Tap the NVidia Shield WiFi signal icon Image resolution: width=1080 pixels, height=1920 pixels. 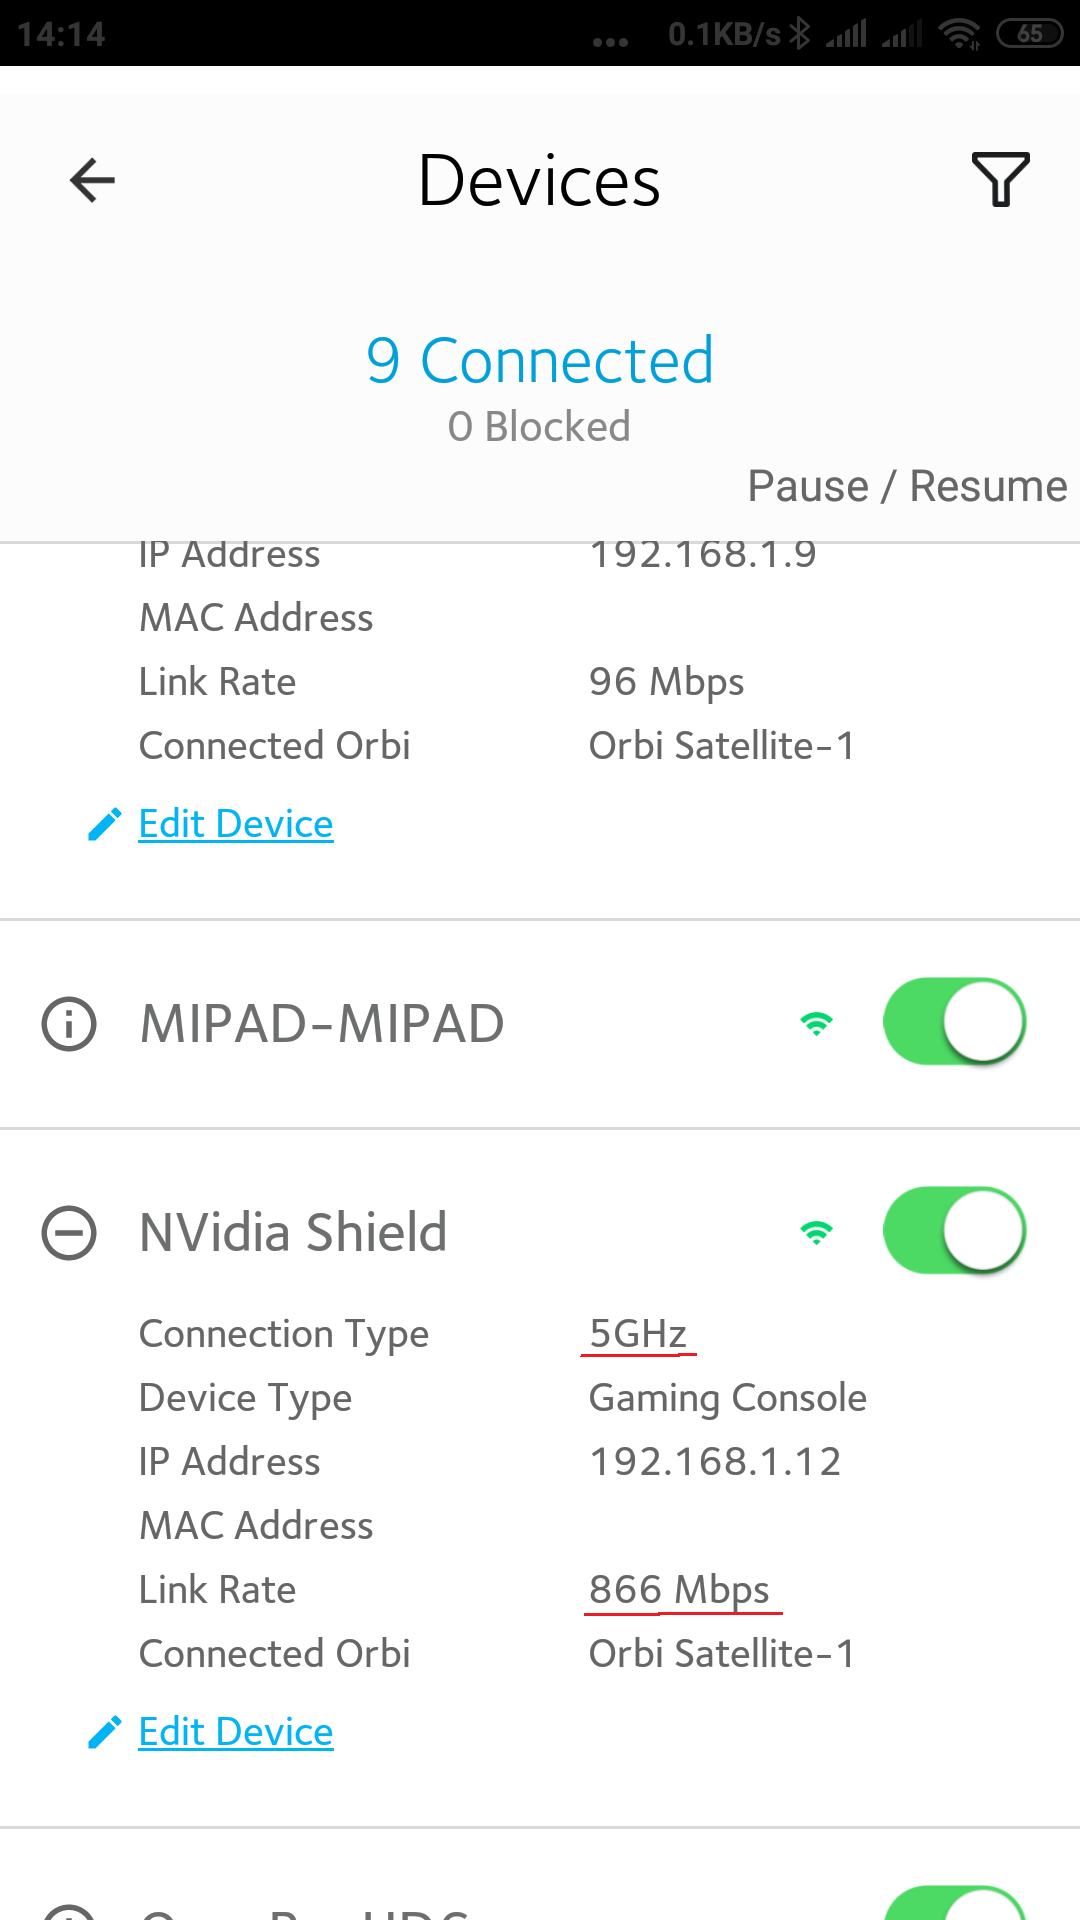point(816,1232)
